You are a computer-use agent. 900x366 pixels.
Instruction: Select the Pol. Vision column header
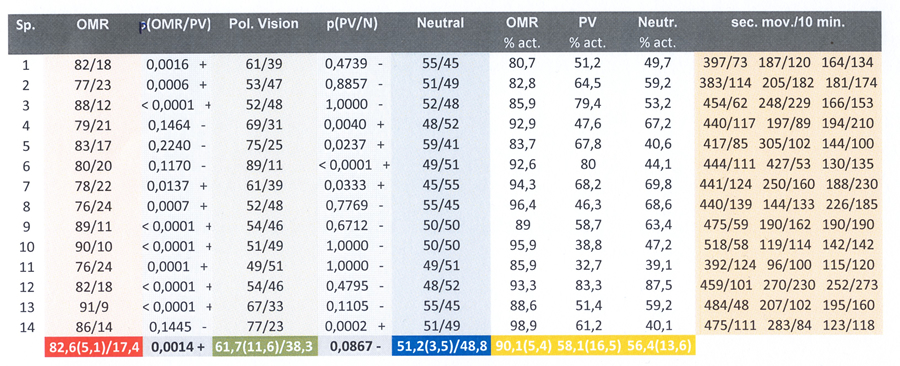click(263, 24)
